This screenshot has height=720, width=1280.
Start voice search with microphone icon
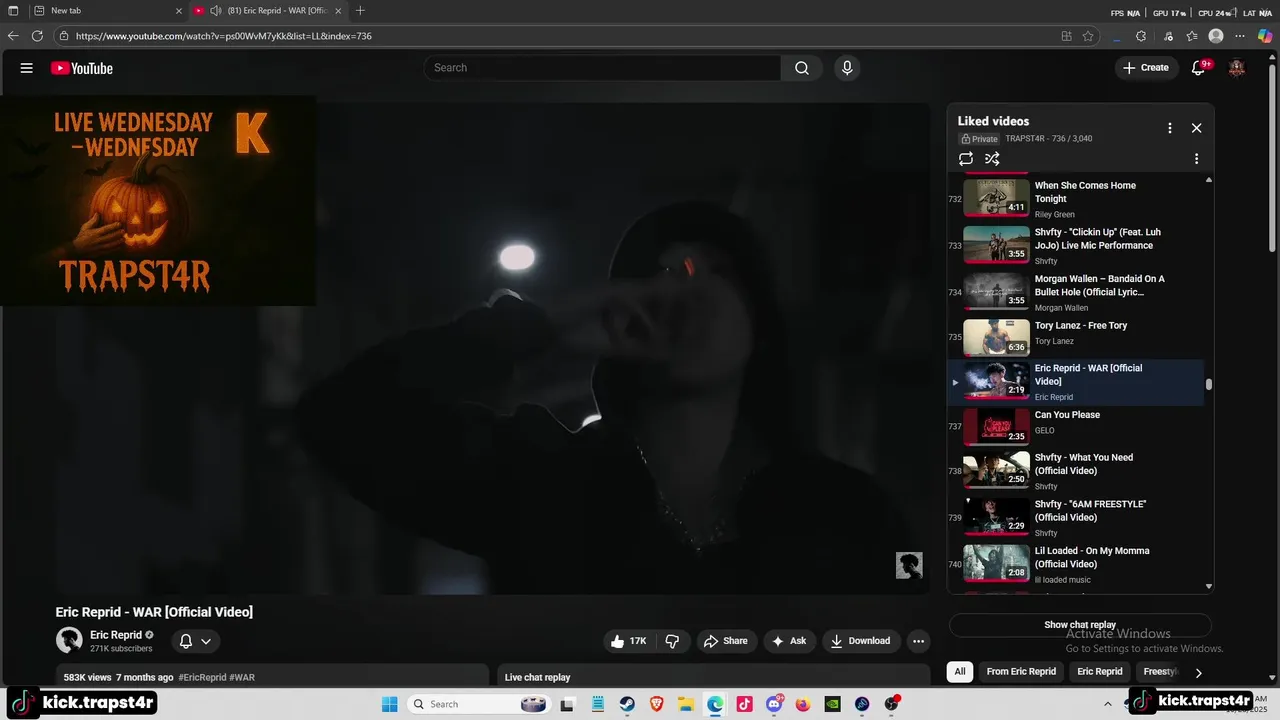847,68
